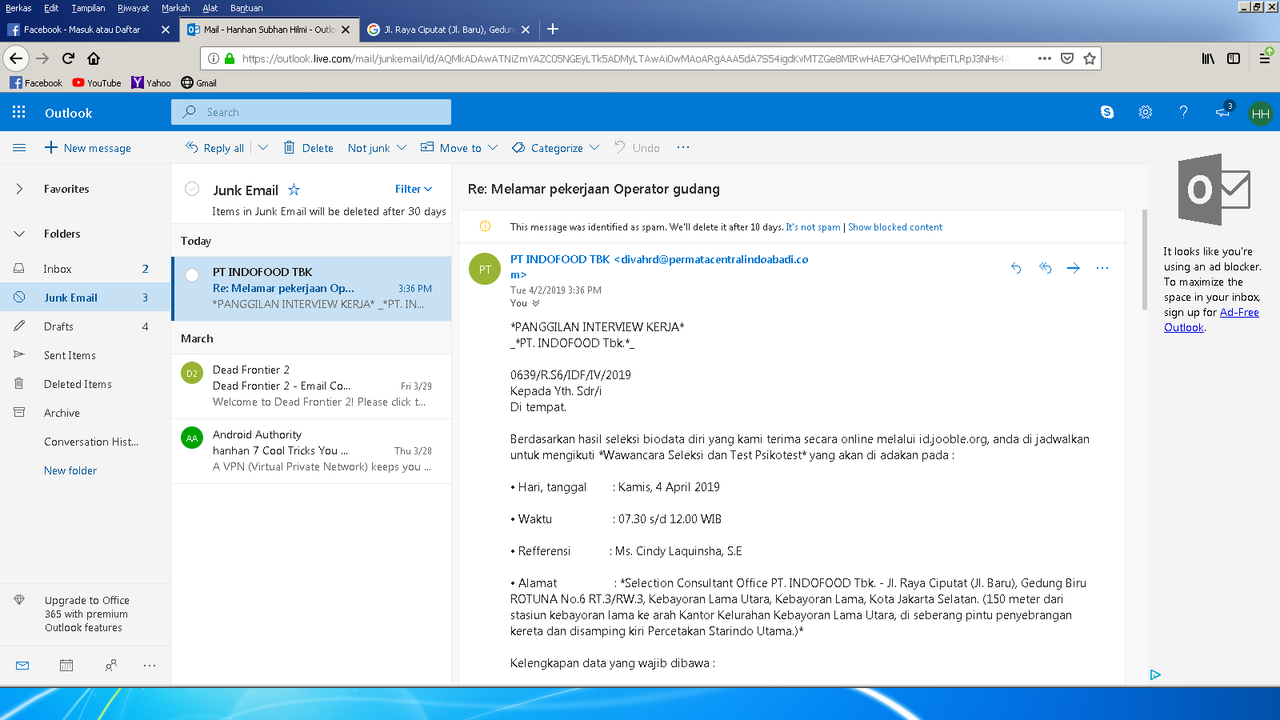Viewport: 1280px width, 720px height.
Task: Switch to Mail module icon
Action: click(x=22, y=665)
